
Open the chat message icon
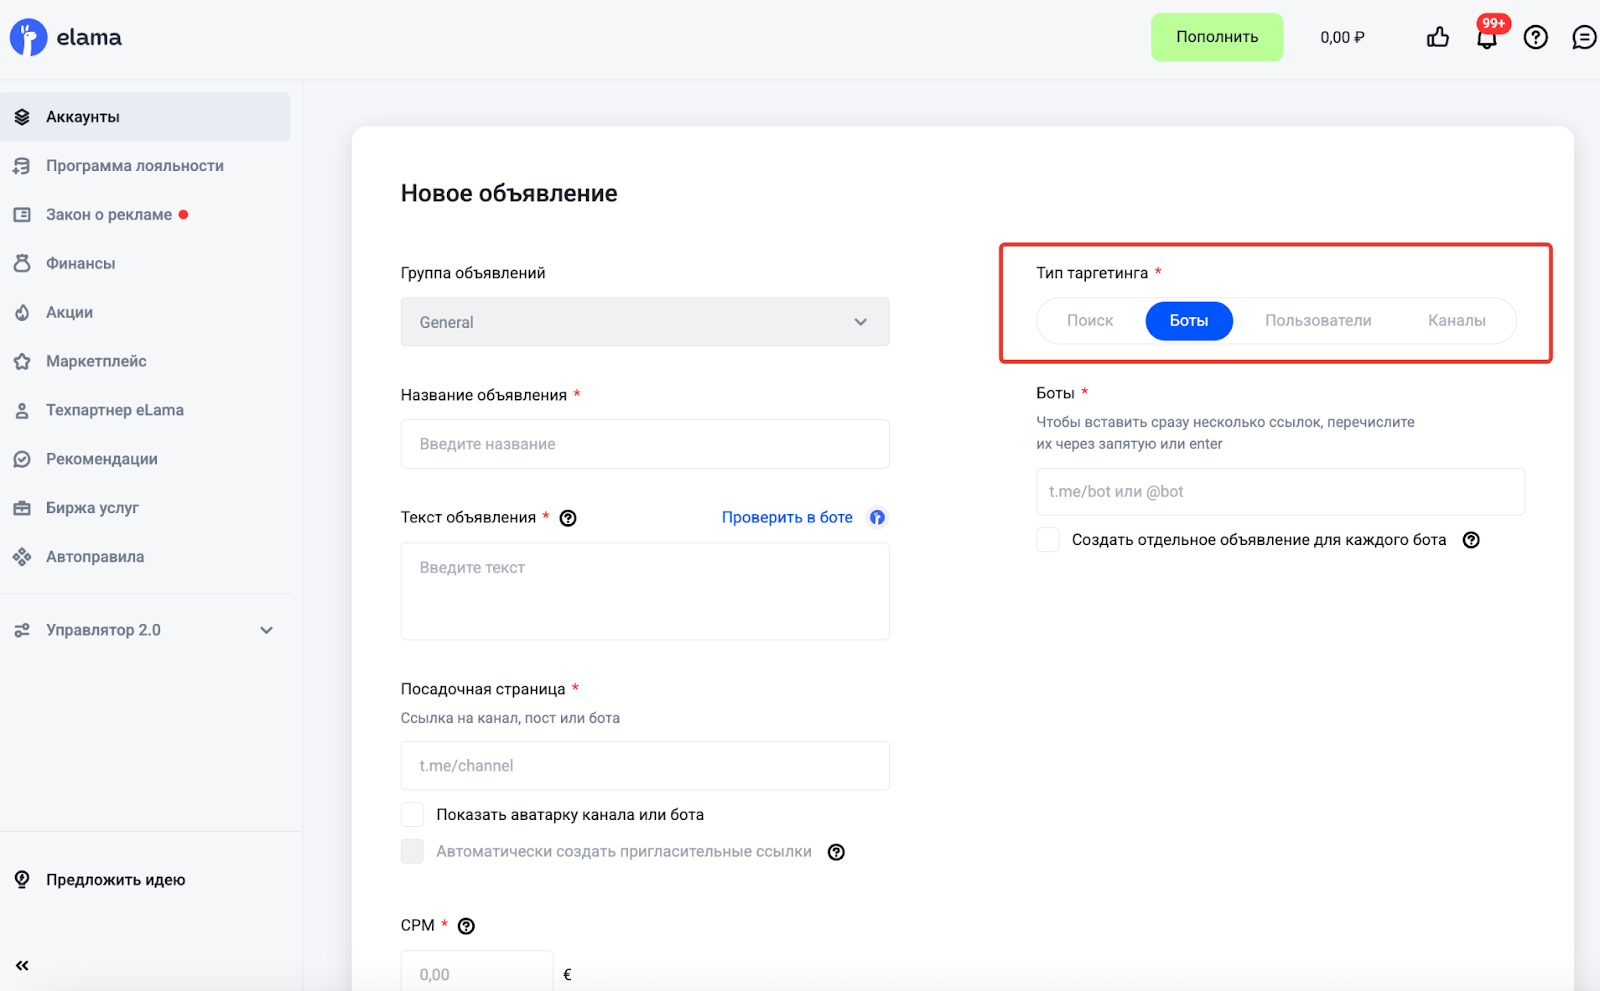tap(1583, 38)
